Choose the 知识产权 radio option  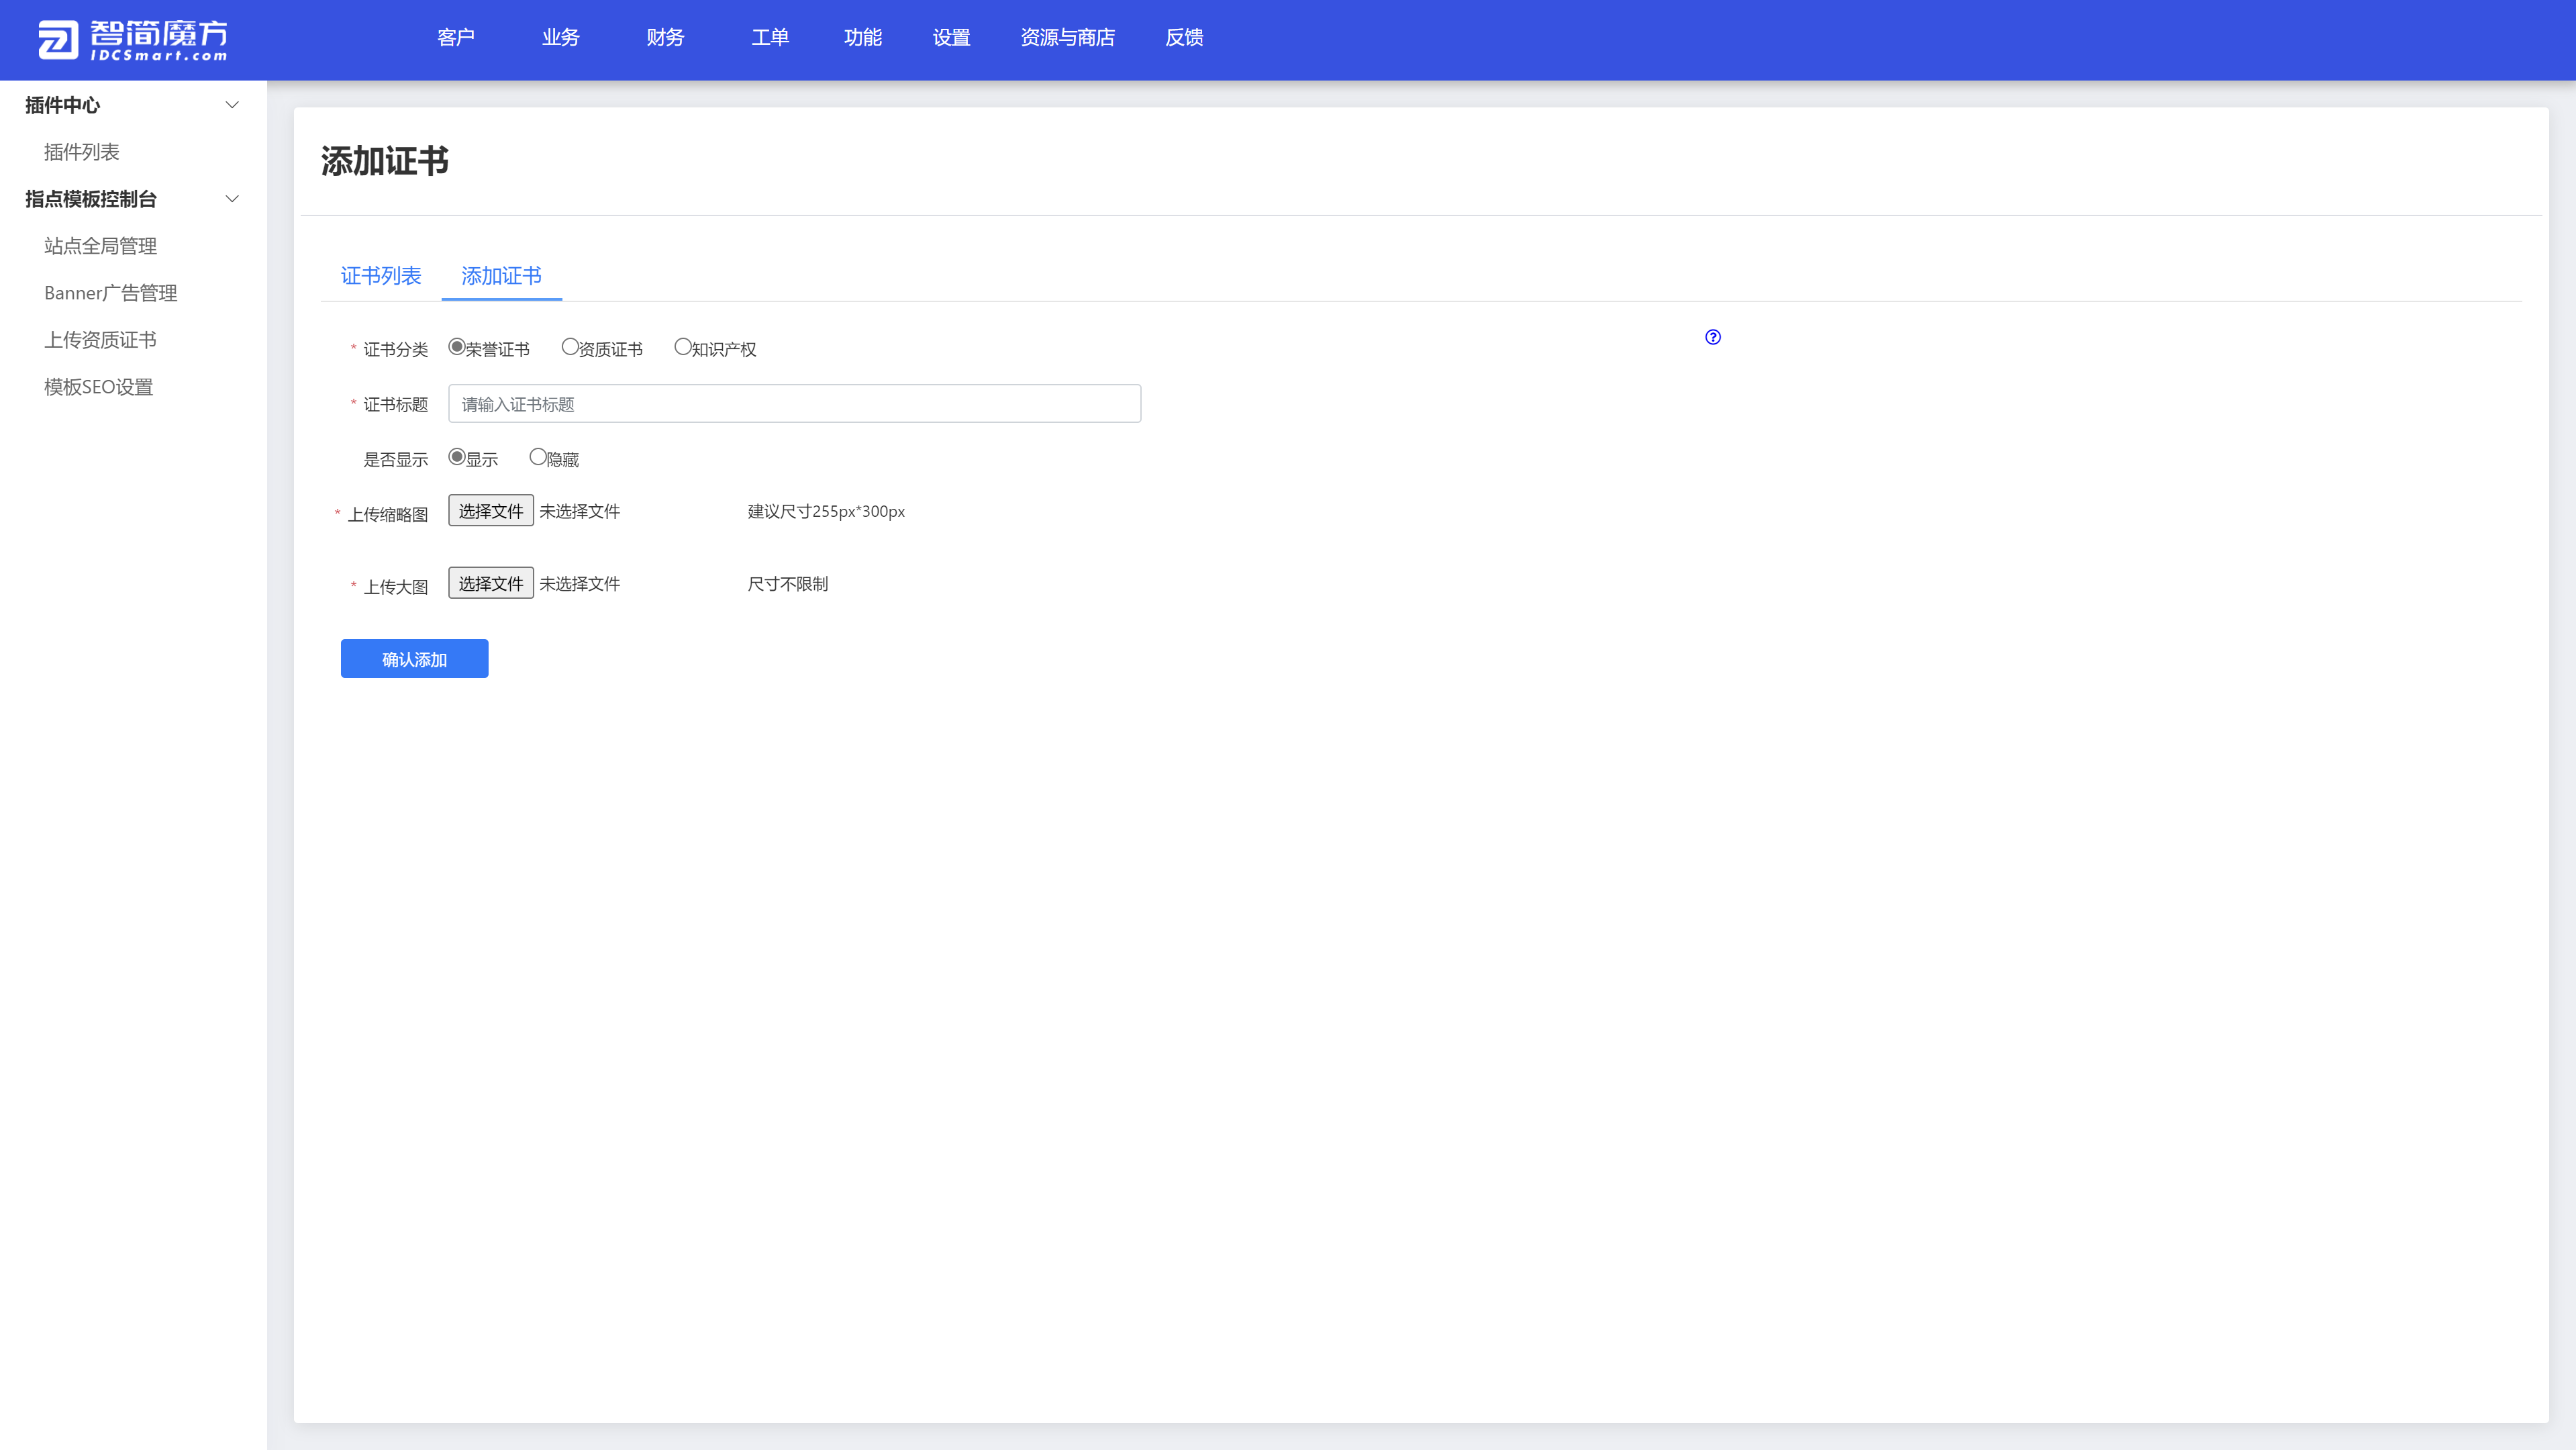[682, 347]
